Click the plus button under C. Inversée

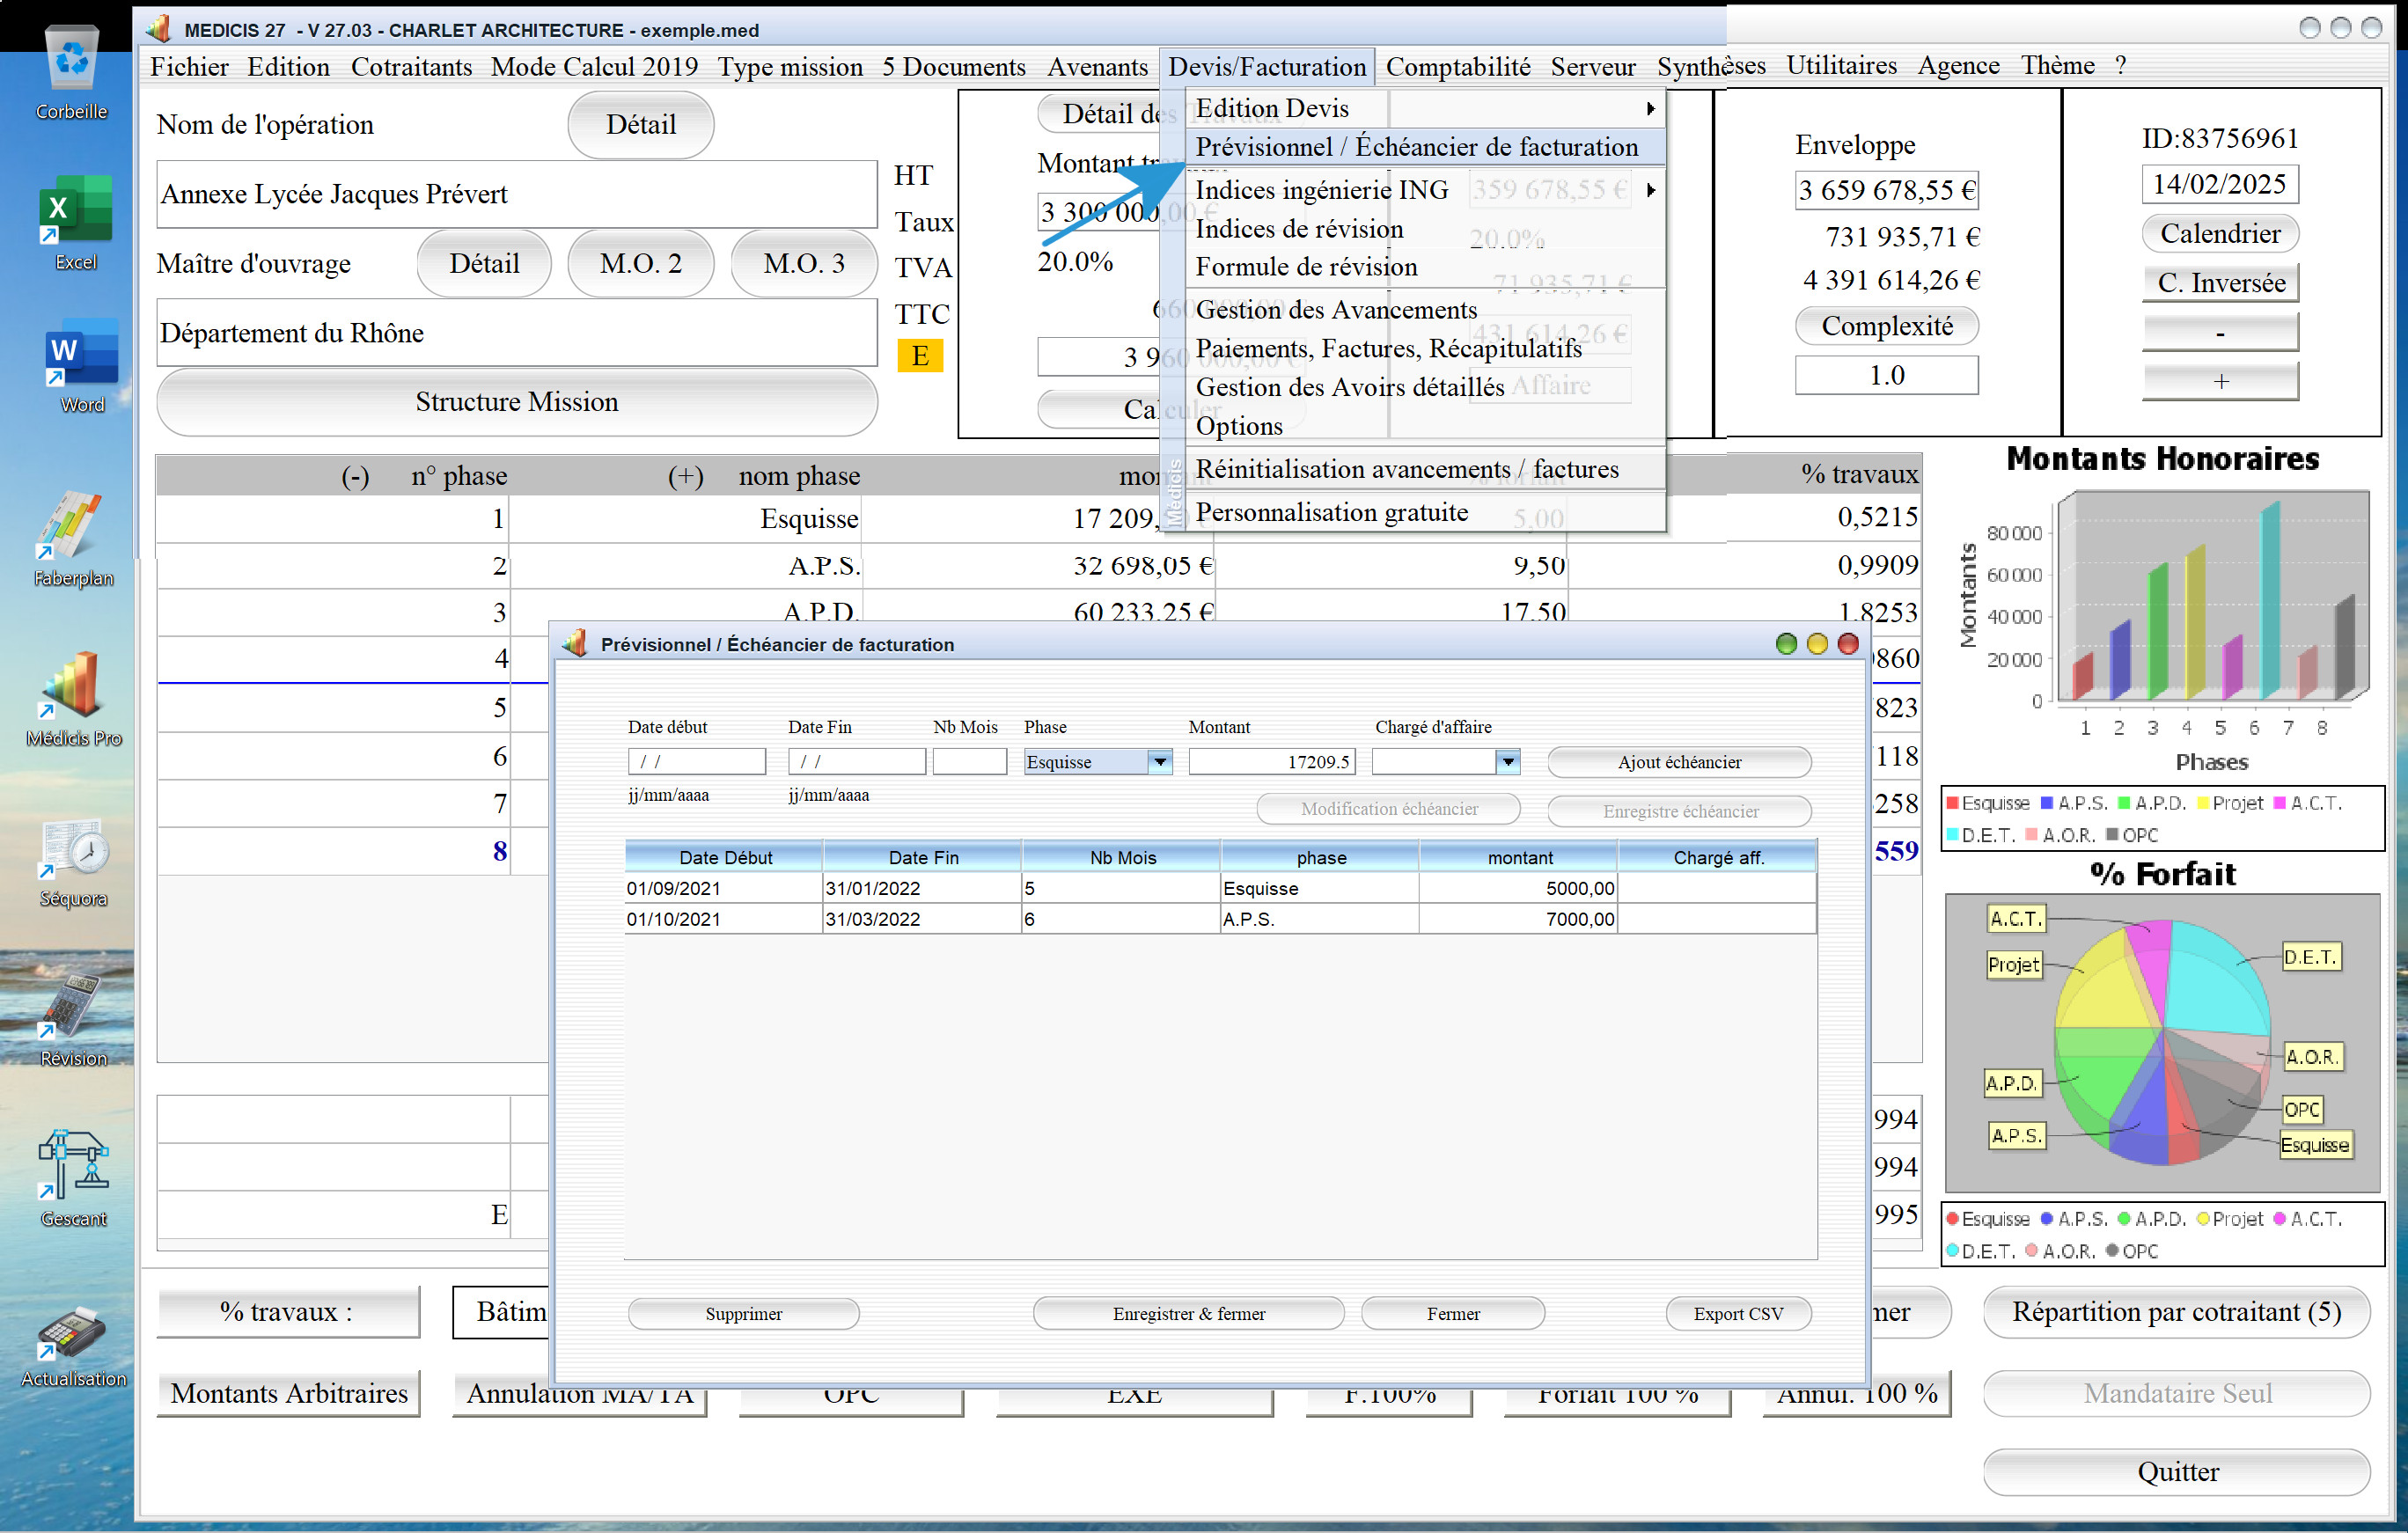click(2220, 381)
